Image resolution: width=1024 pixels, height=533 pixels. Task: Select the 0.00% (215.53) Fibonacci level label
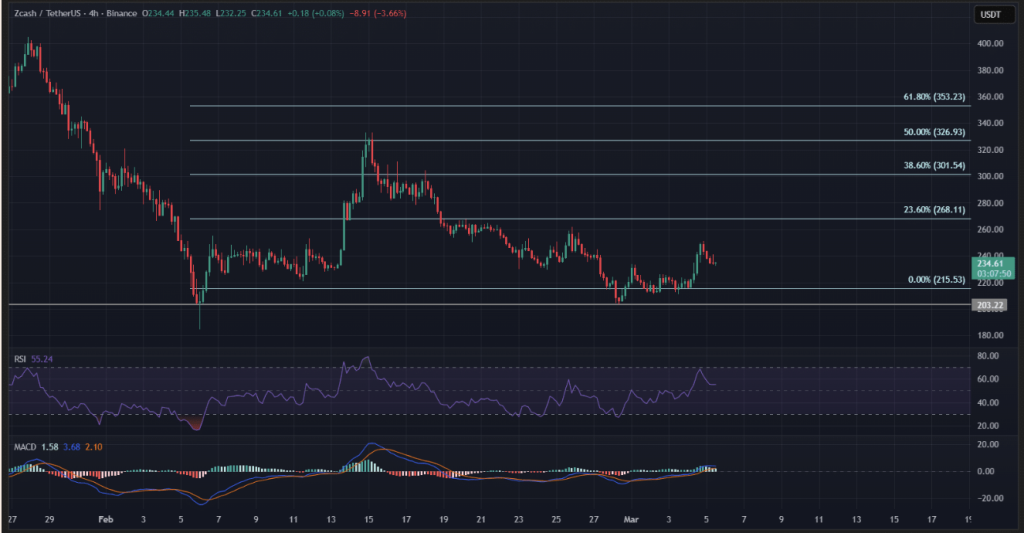pos(934,280)
